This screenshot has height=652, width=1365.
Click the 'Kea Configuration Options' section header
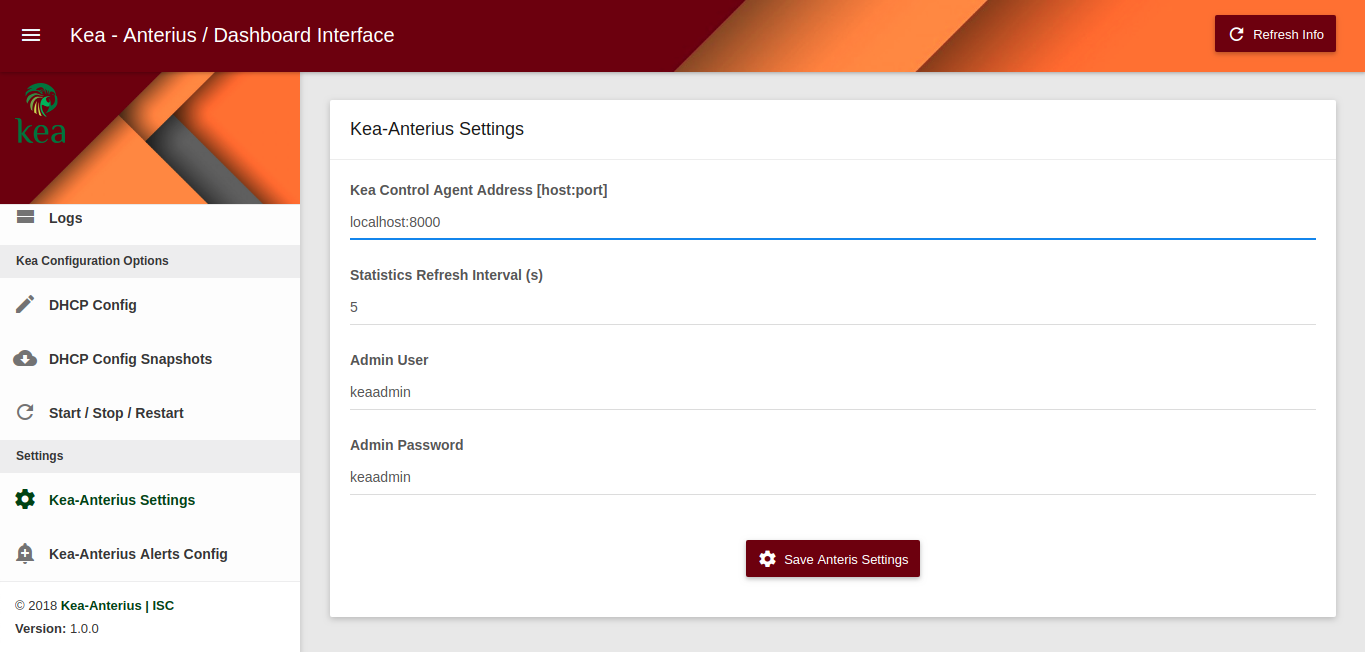[x=92, y=261]
